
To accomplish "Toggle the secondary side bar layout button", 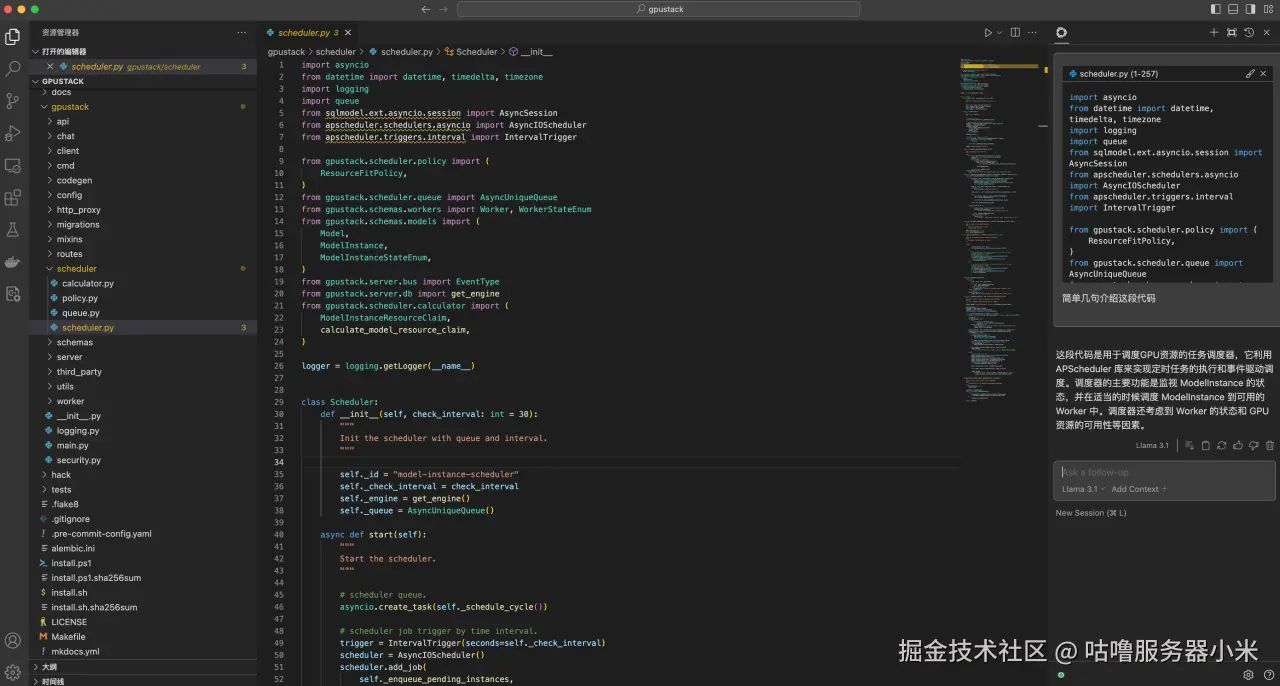I will (x=1251, y=9).
